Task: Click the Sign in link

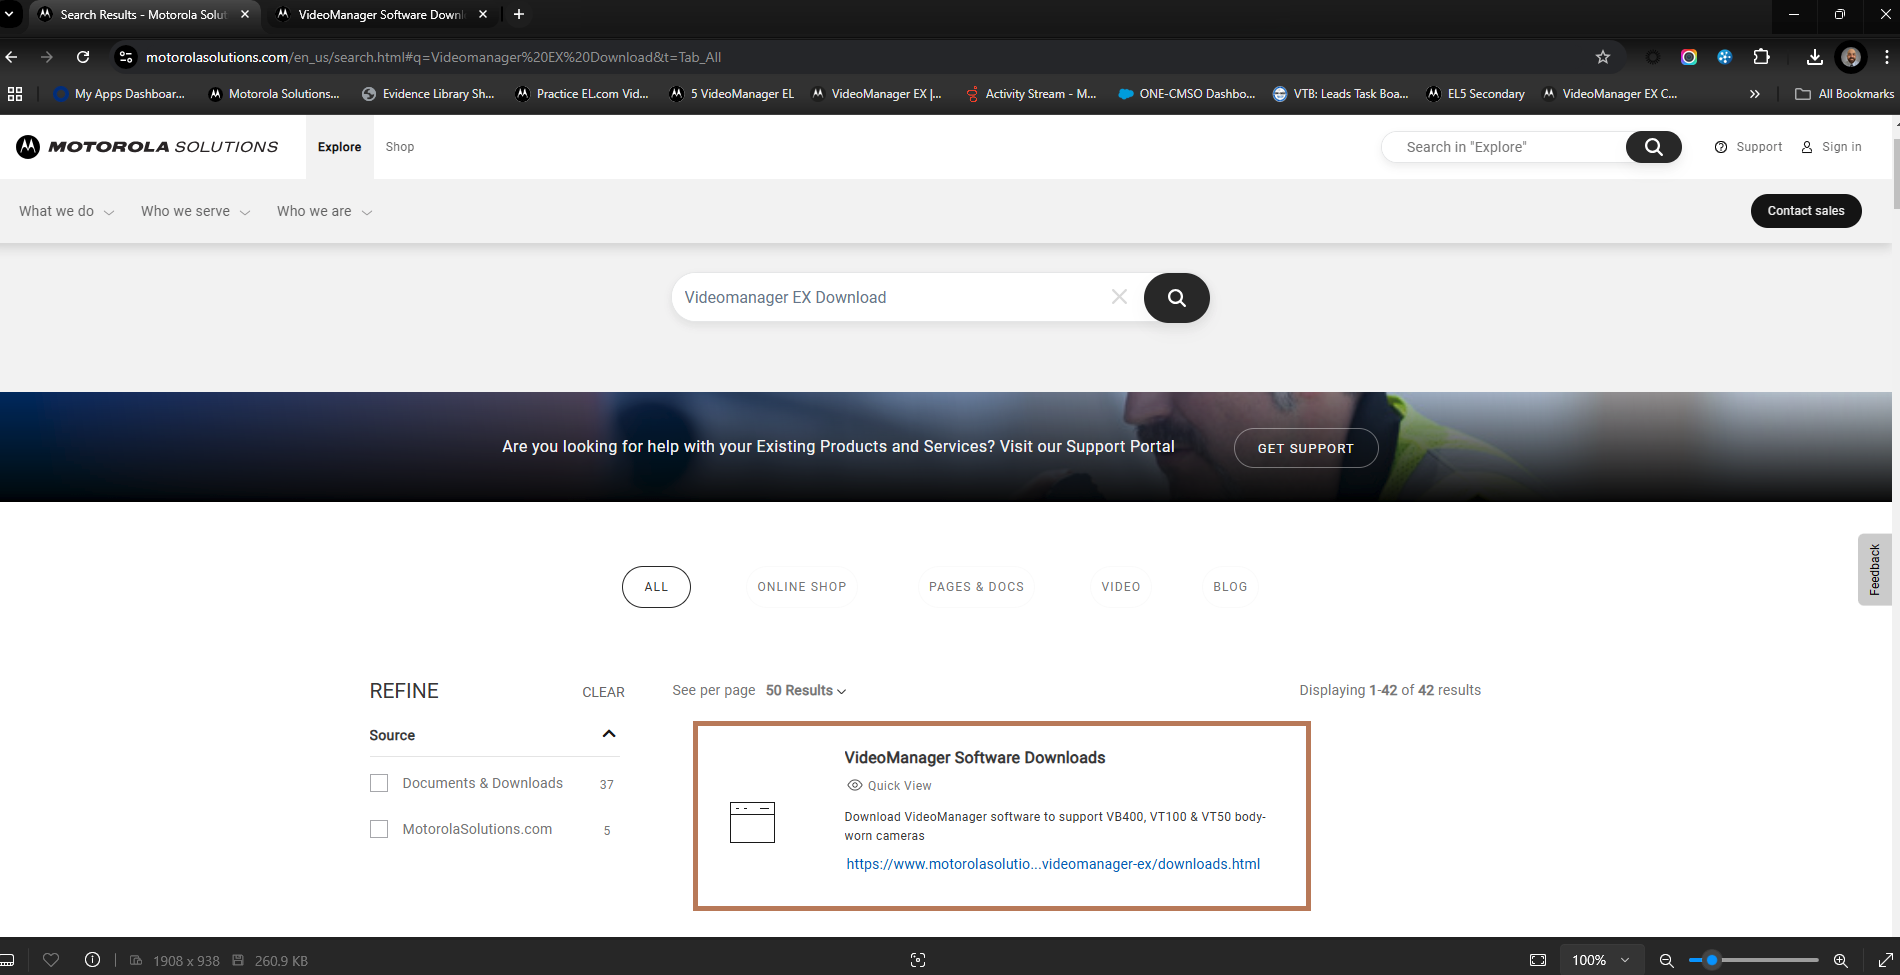Action: point(1832,147)
